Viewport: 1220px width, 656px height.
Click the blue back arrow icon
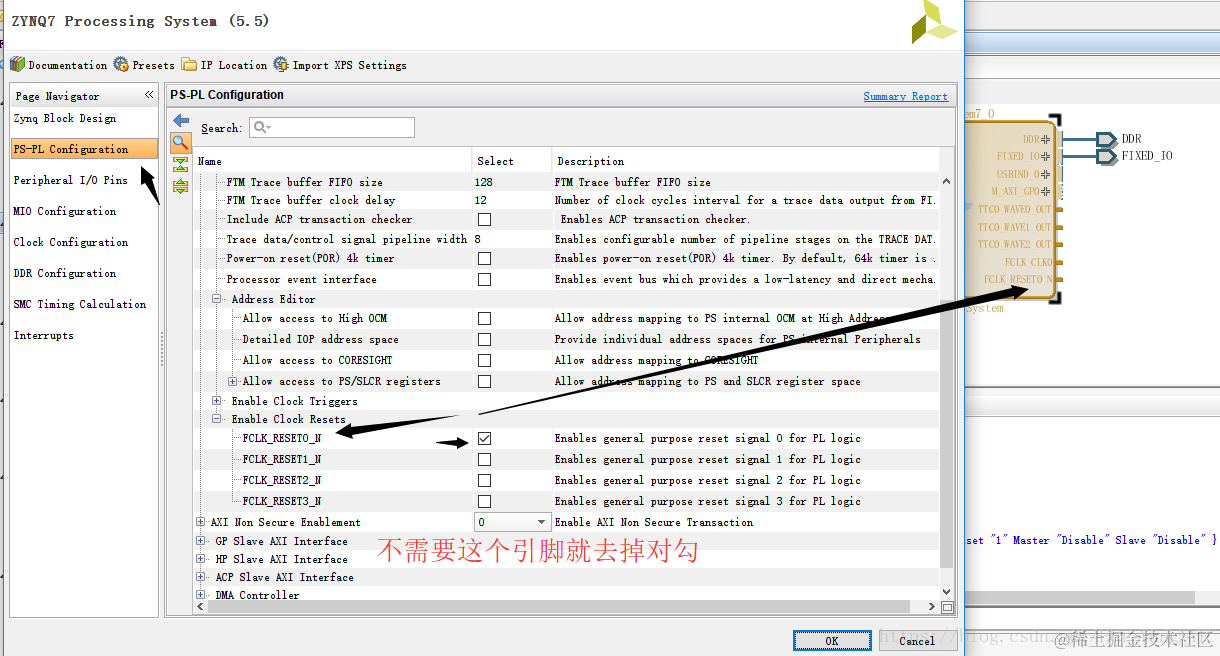click(x=181, y=120)
